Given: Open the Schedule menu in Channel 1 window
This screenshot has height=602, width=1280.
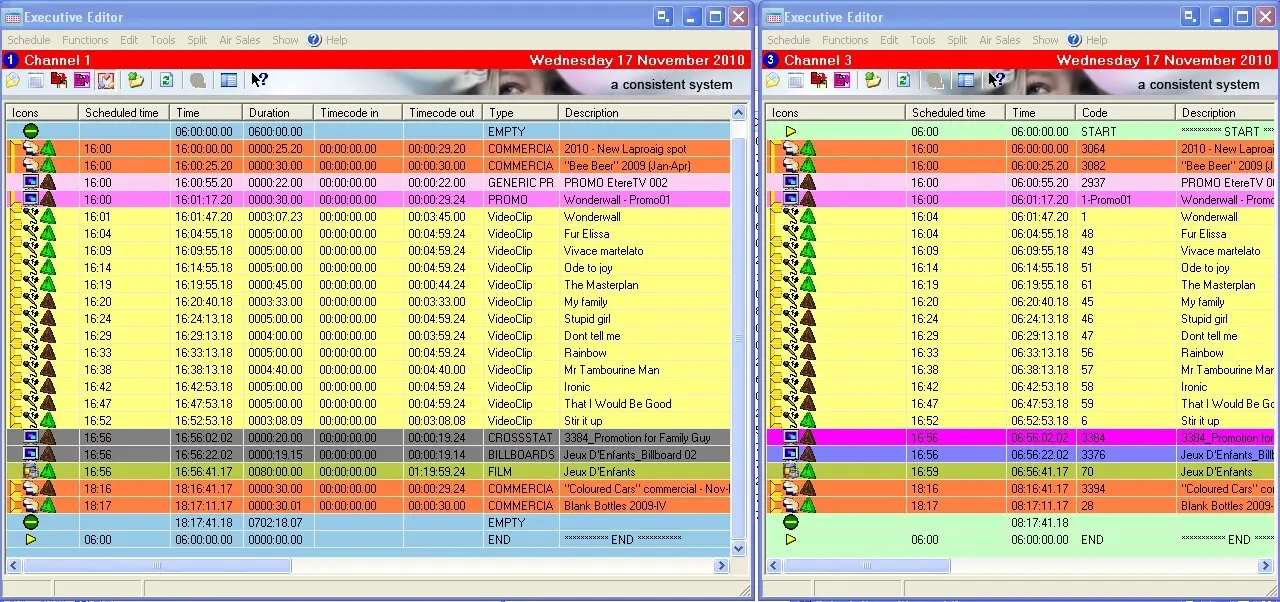Looking at the screenshot, I should pos(29,40).
